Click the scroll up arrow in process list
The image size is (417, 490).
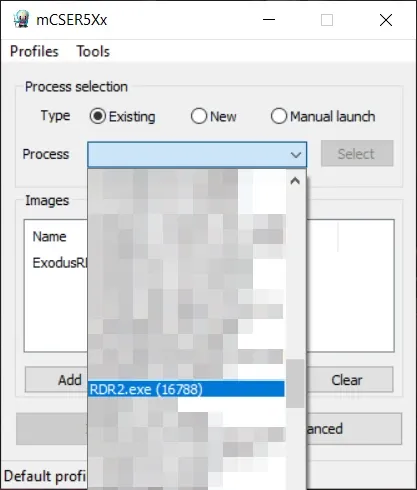click(295, 181)
